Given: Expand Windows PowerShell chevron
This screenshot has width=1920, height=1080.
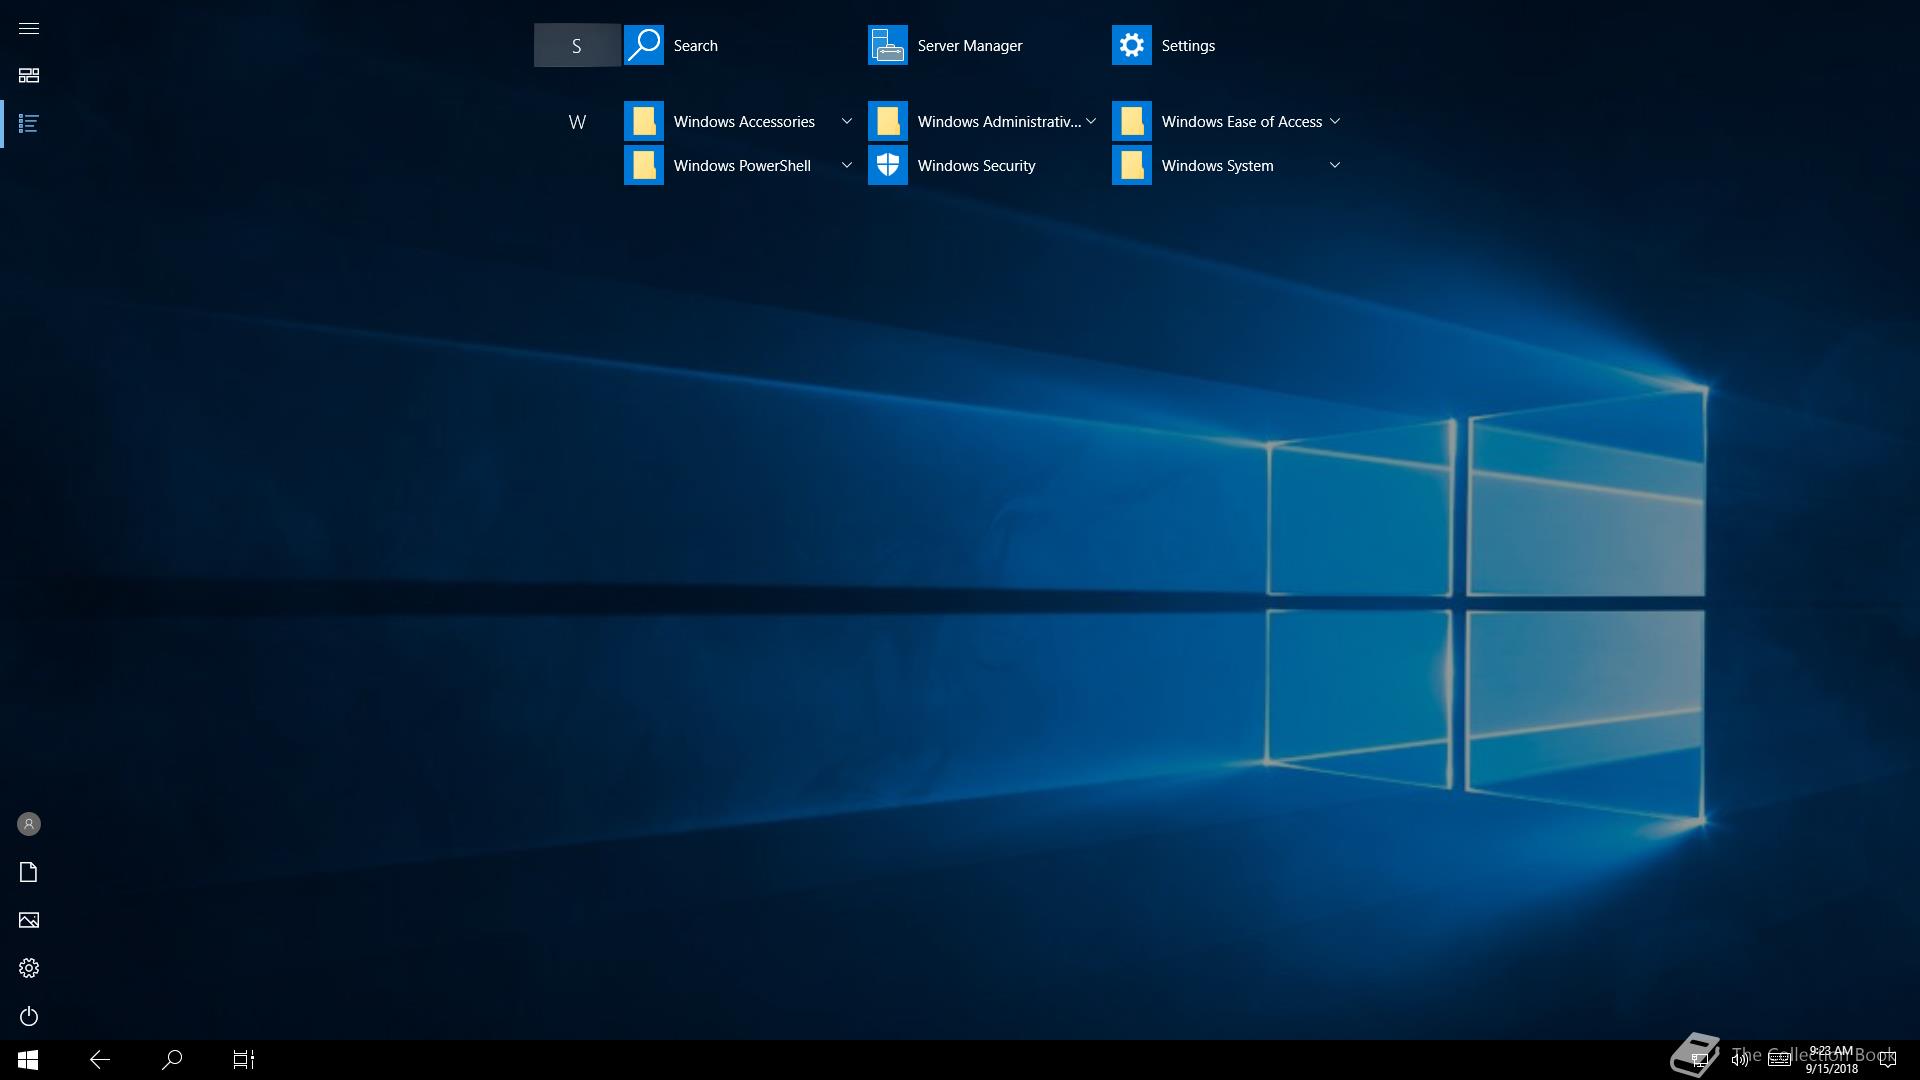Looking at the screenshot, I should click(847, 165).
